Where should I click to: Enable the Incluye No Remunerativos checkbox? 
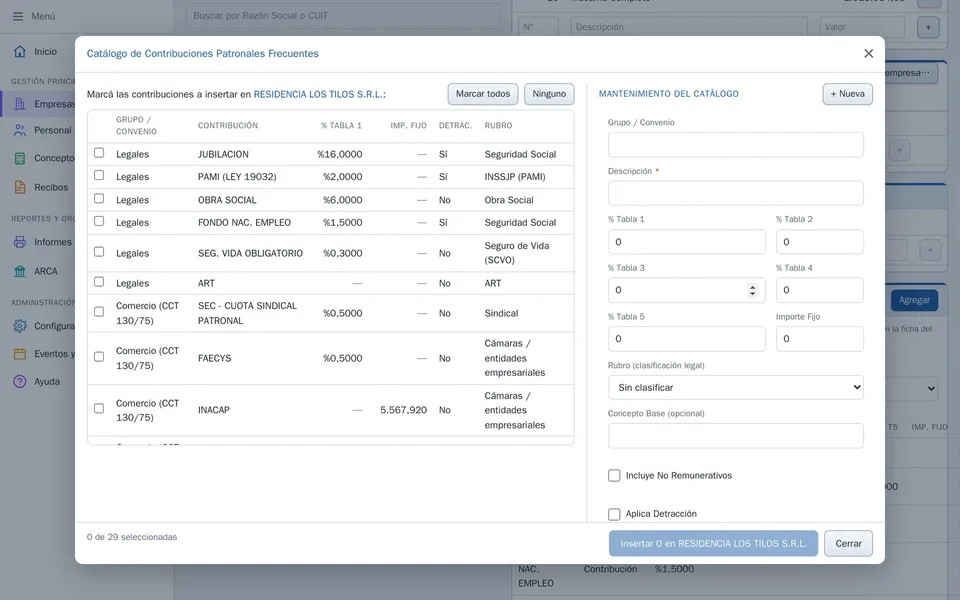point(614,476)
